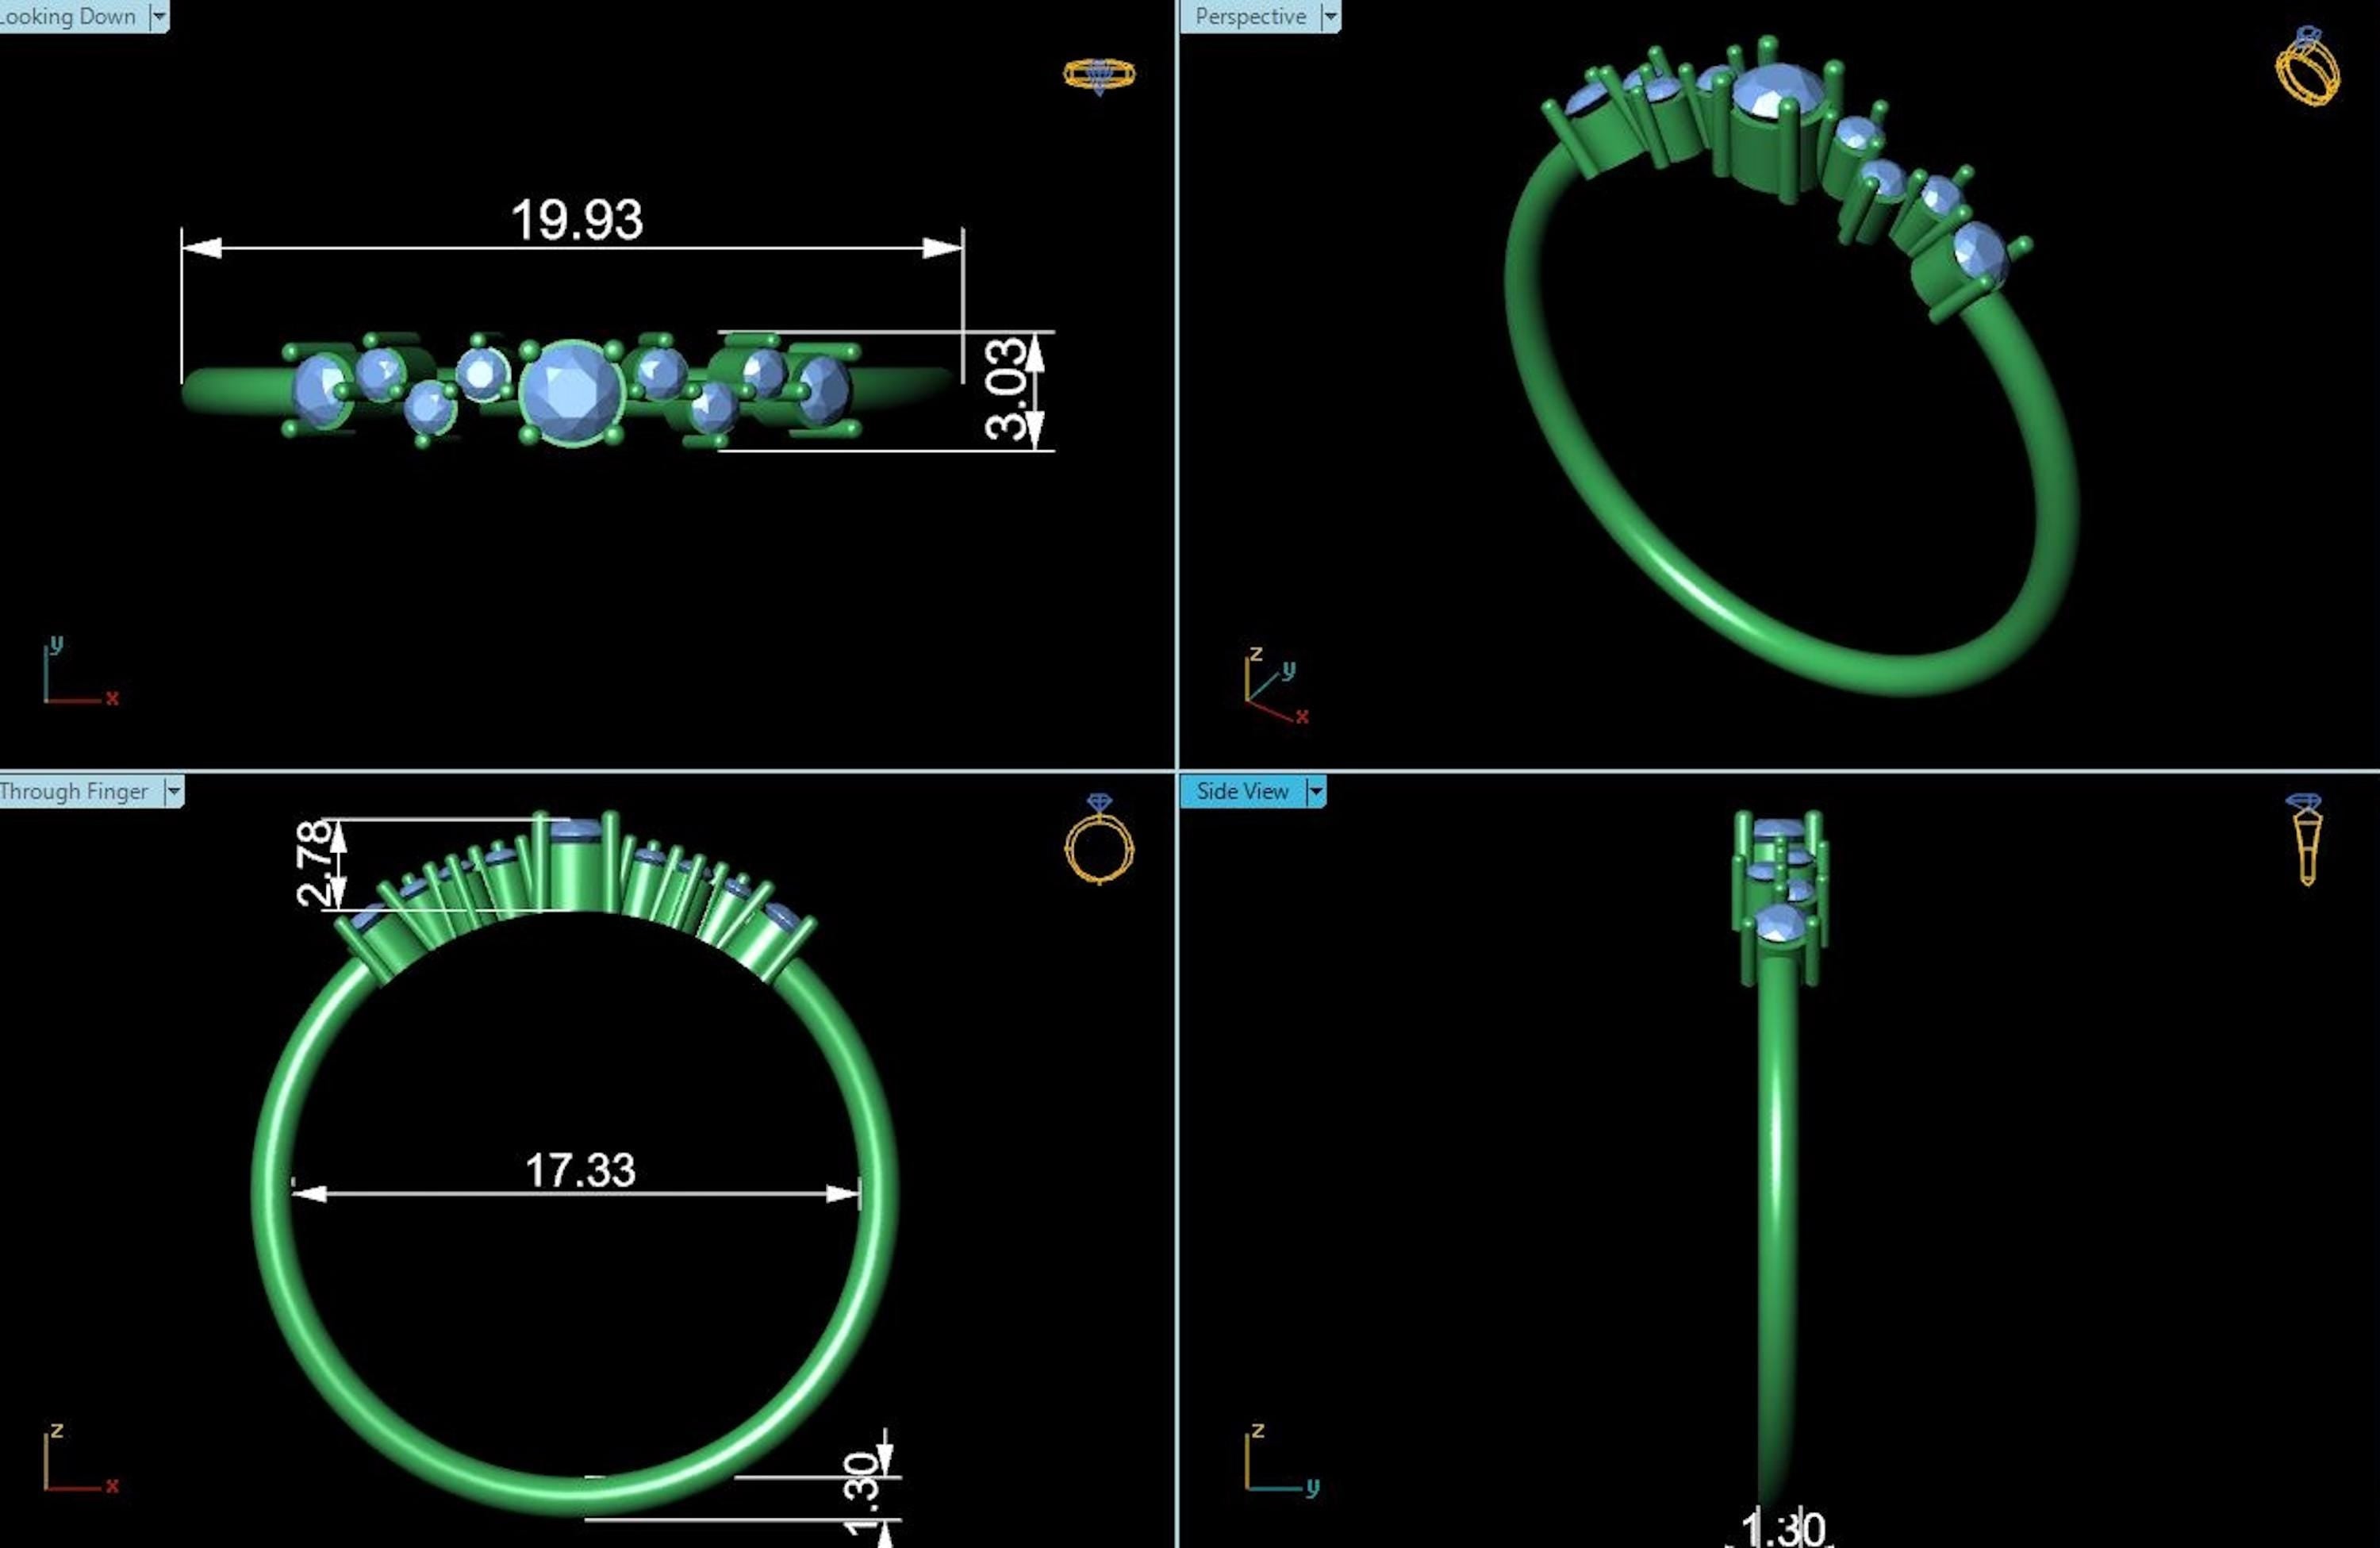Click the top-view ring icon in Looking Down viewport
2380x1548 pixels.
coord(1099,75)
